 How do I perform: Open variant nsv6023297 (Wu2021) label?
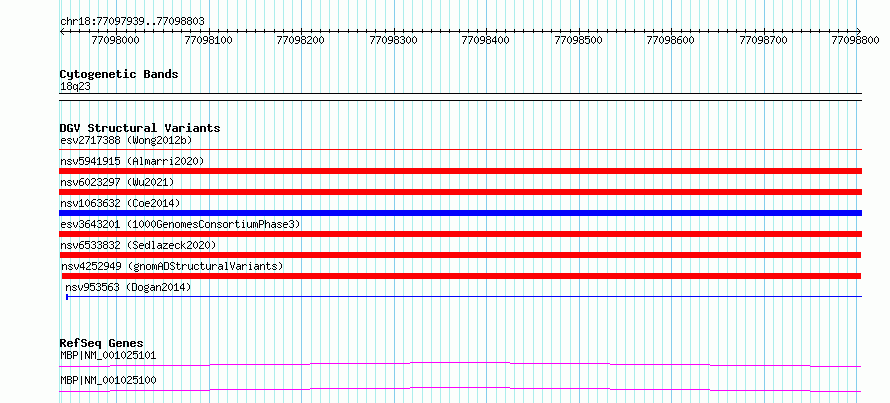pyautogui.click(x=117, y=182)
